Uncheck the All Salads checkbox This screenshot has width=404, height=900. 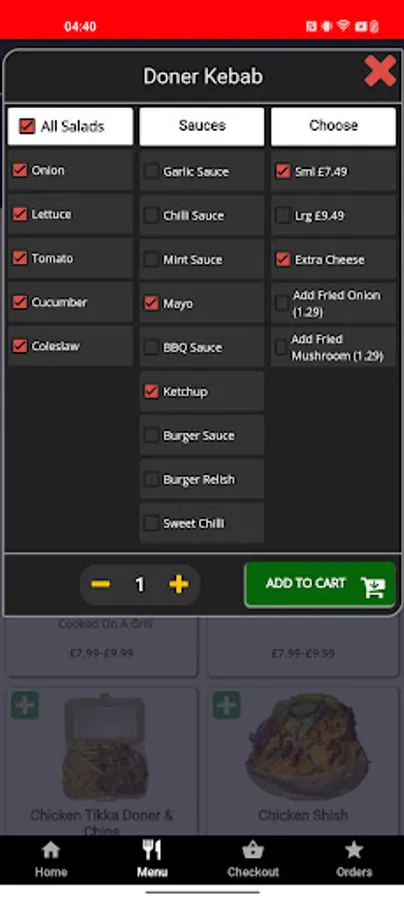(27, 126)
